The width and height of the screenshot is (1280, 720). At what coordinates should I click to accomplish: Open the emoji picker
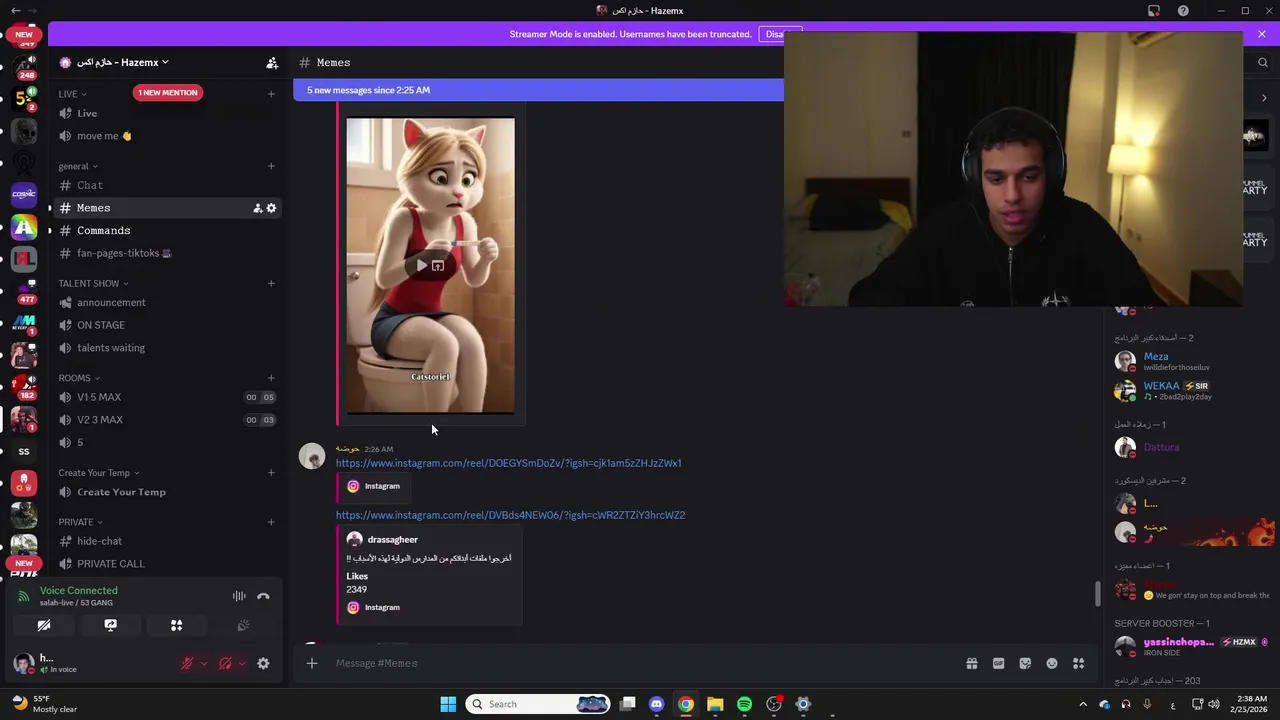[x=1052, y=663]
